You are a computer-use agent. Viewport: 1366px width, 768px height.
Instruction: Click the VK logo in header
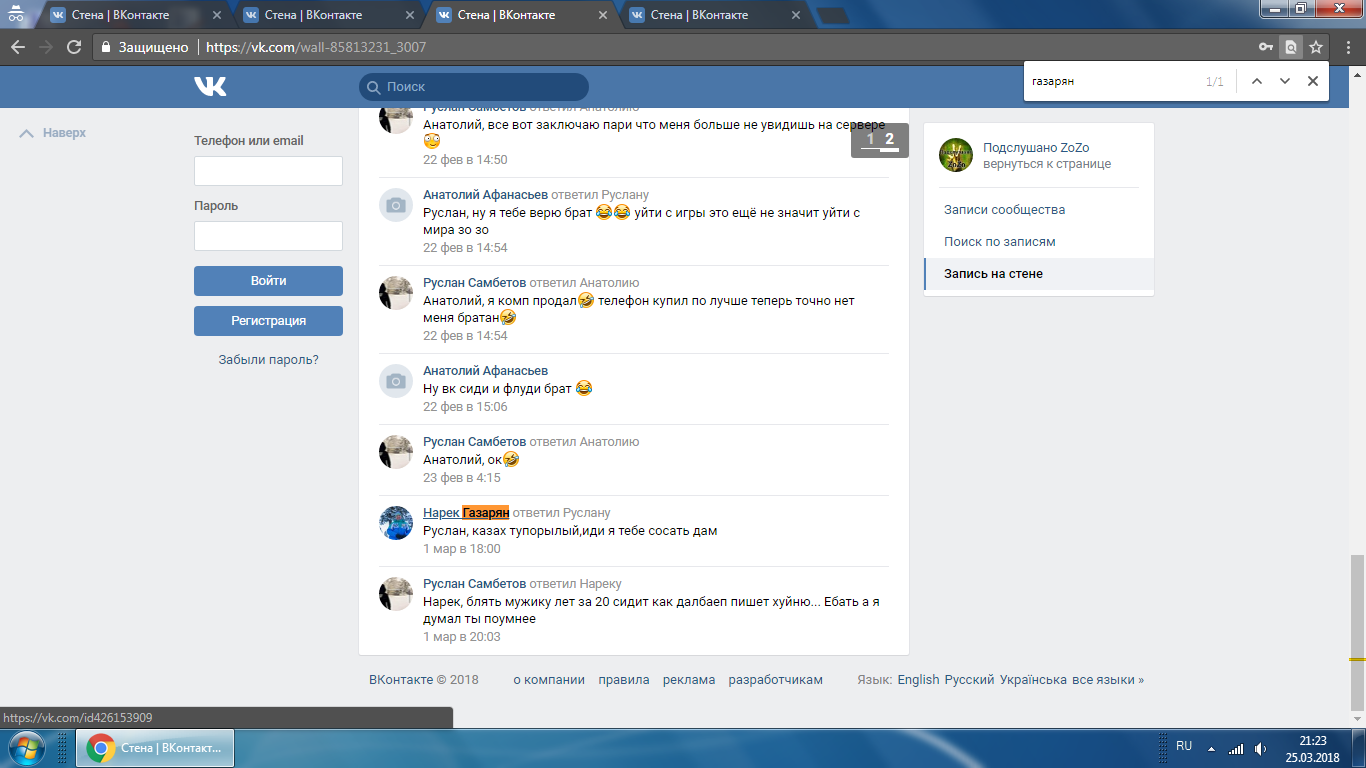(x=211, y=87)
